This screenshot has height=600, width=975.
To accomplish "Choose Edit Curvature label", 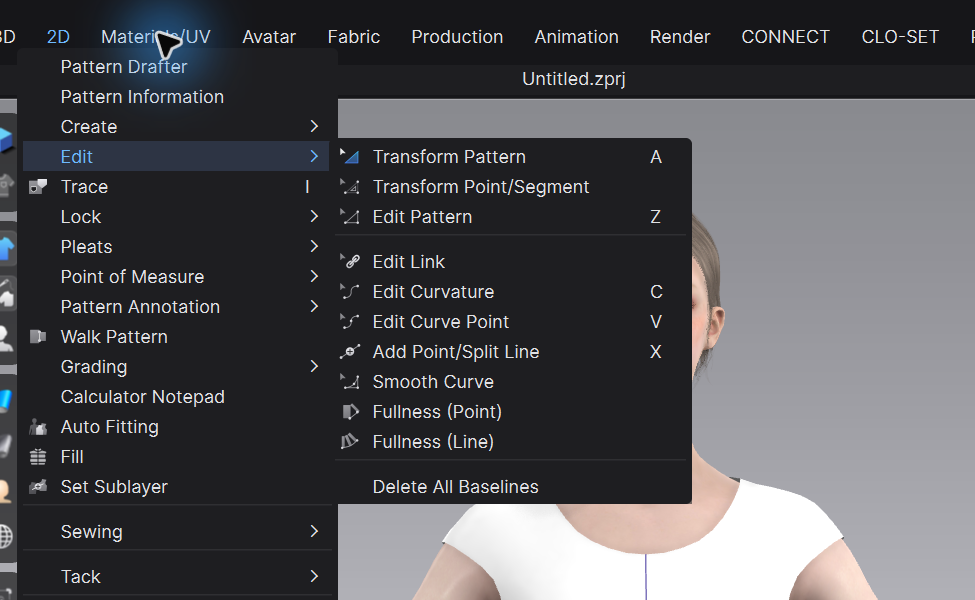I will click(433, 292).
